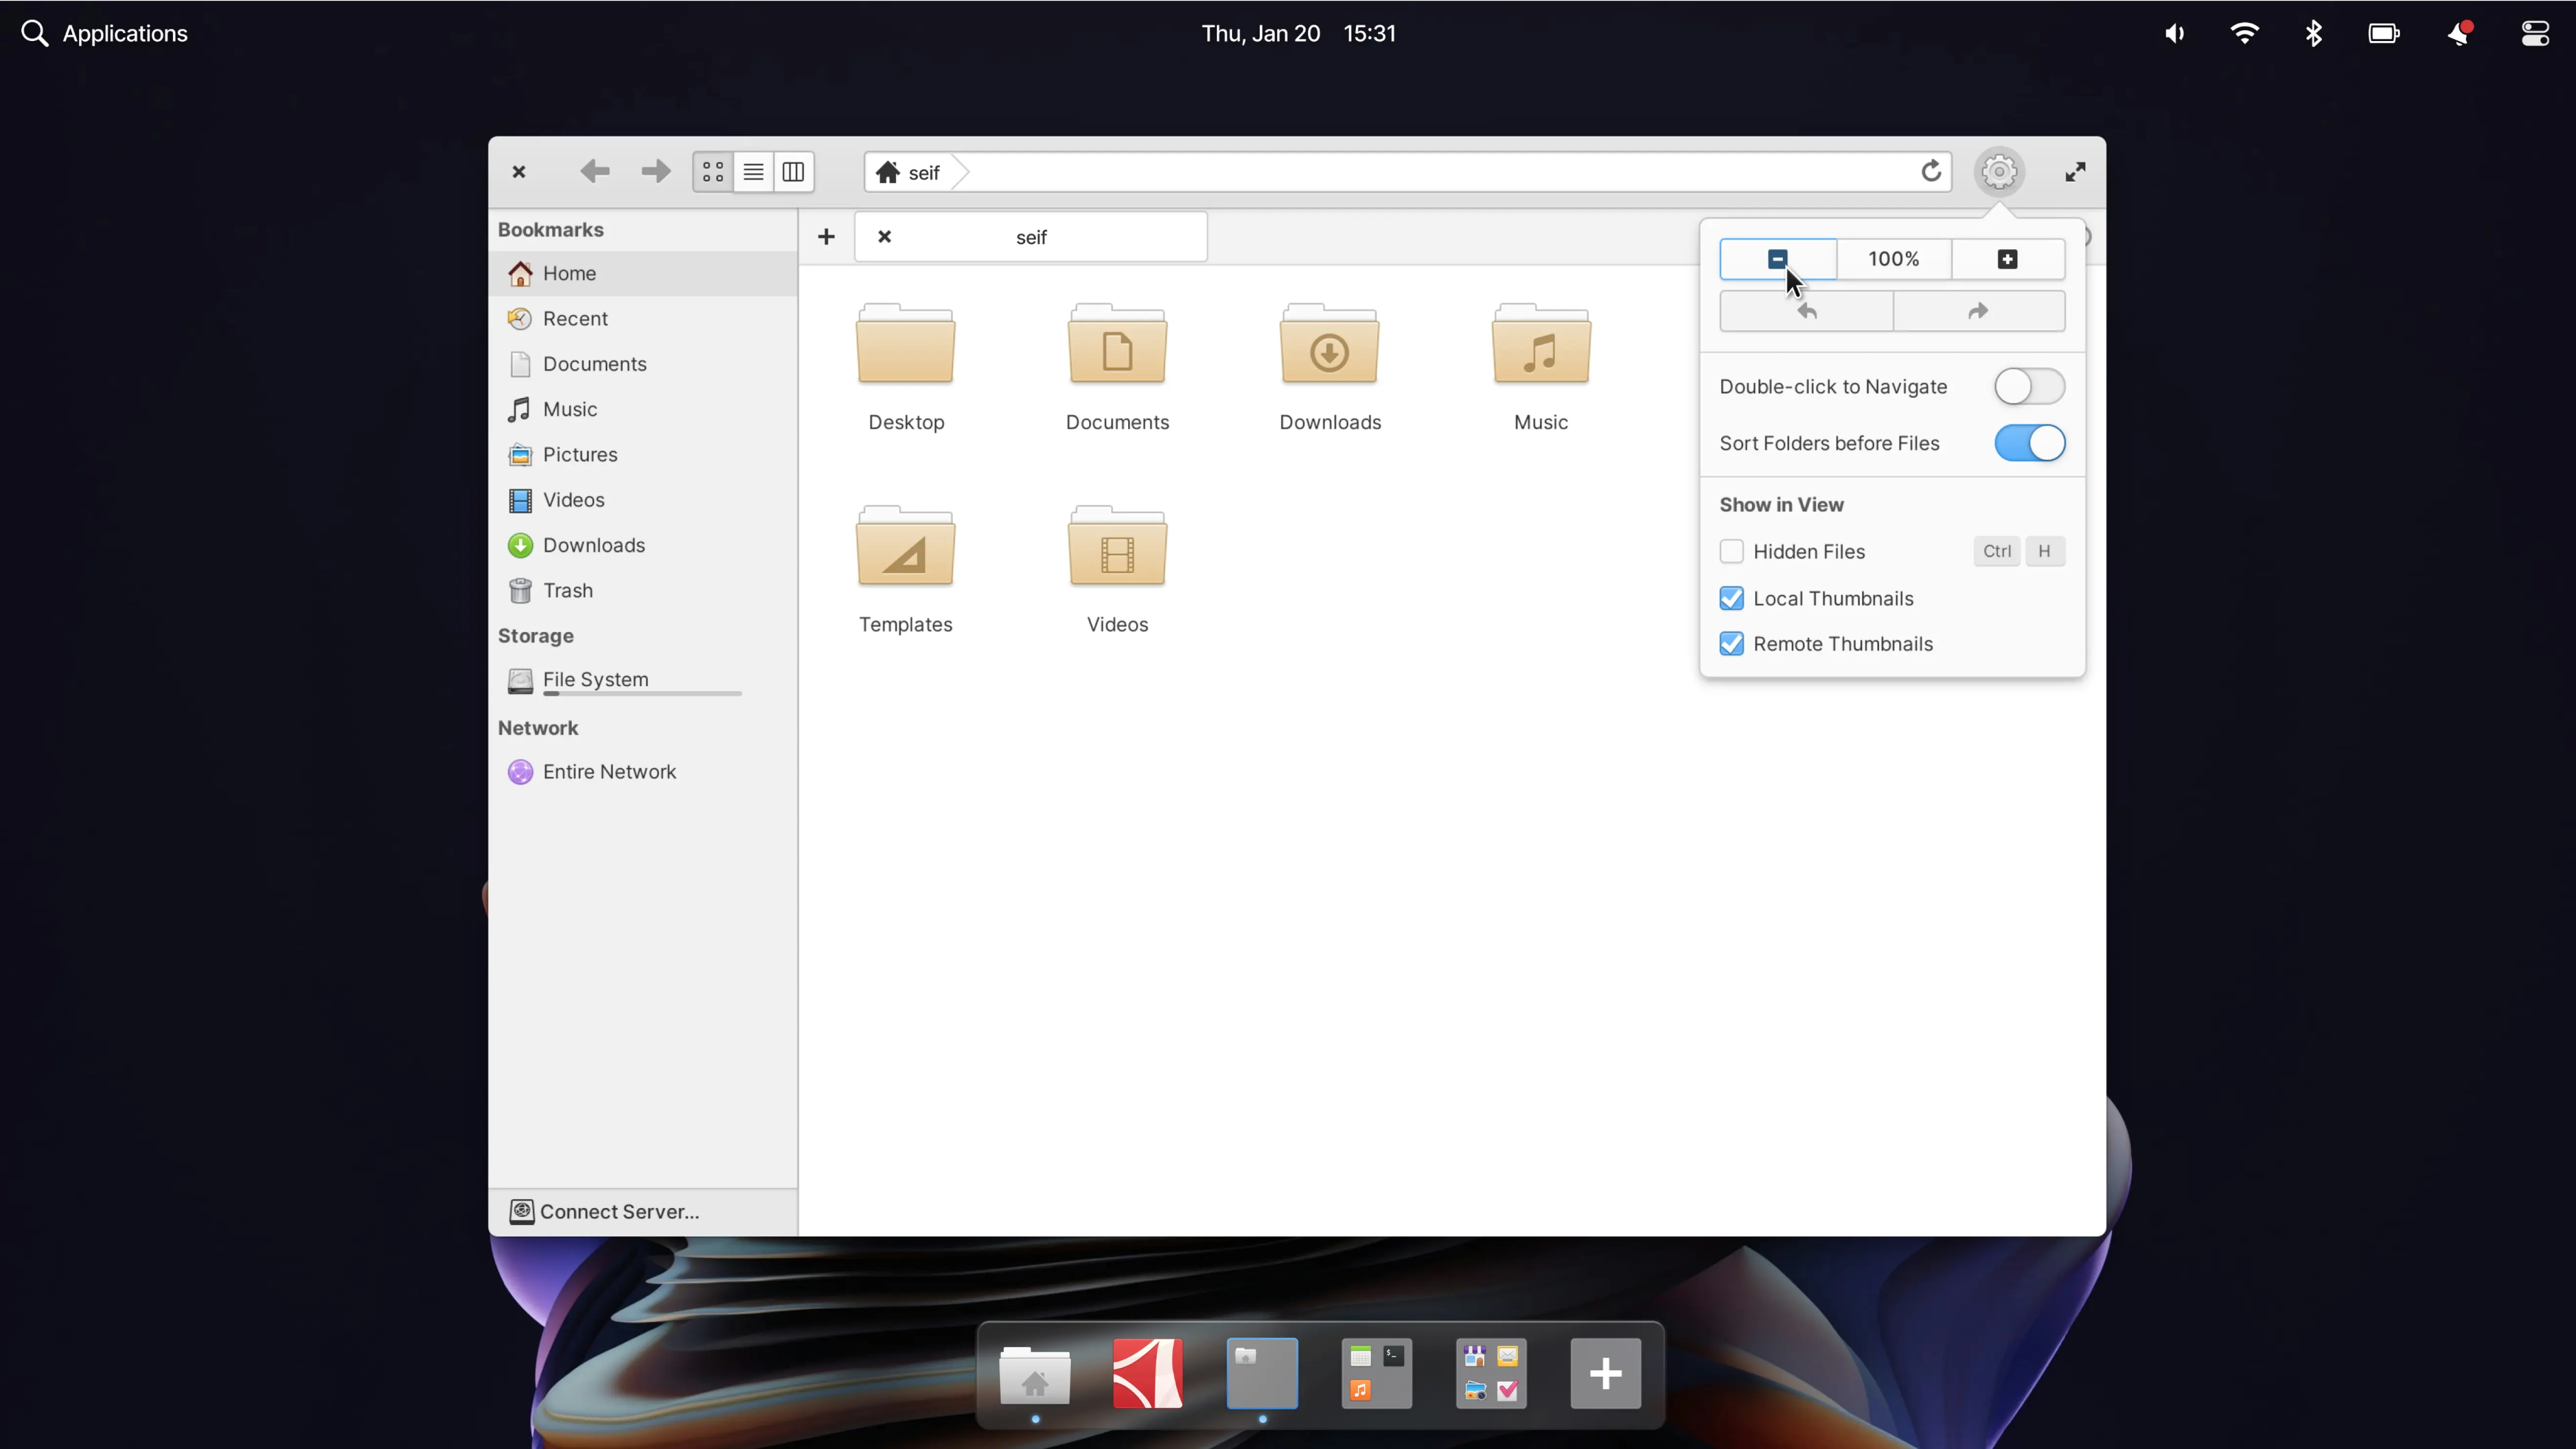Switch to column view mode
This screenshot has width=2576, height=1449.
(793, 172)
